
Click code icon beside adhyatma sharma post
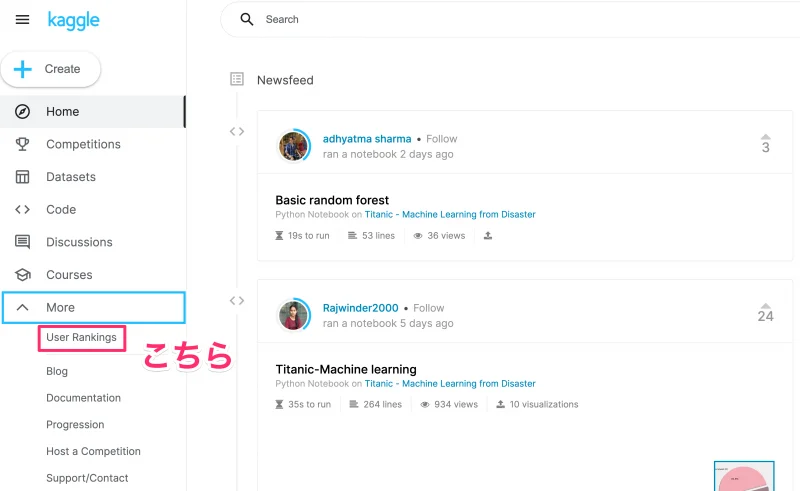point(237,132)
